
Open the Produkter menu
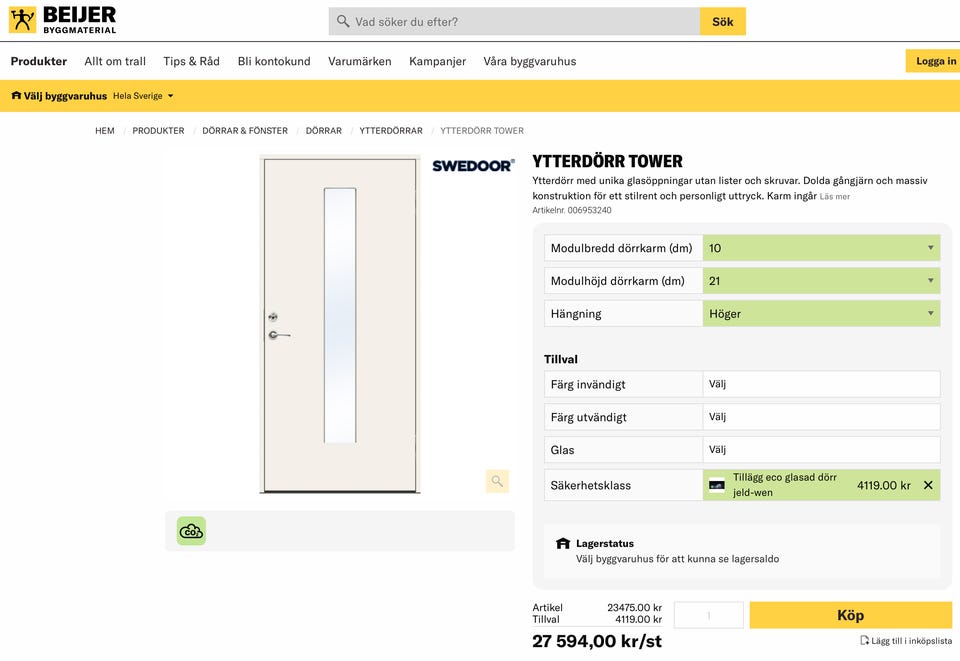pyautogui.click(x=39, y=61)
